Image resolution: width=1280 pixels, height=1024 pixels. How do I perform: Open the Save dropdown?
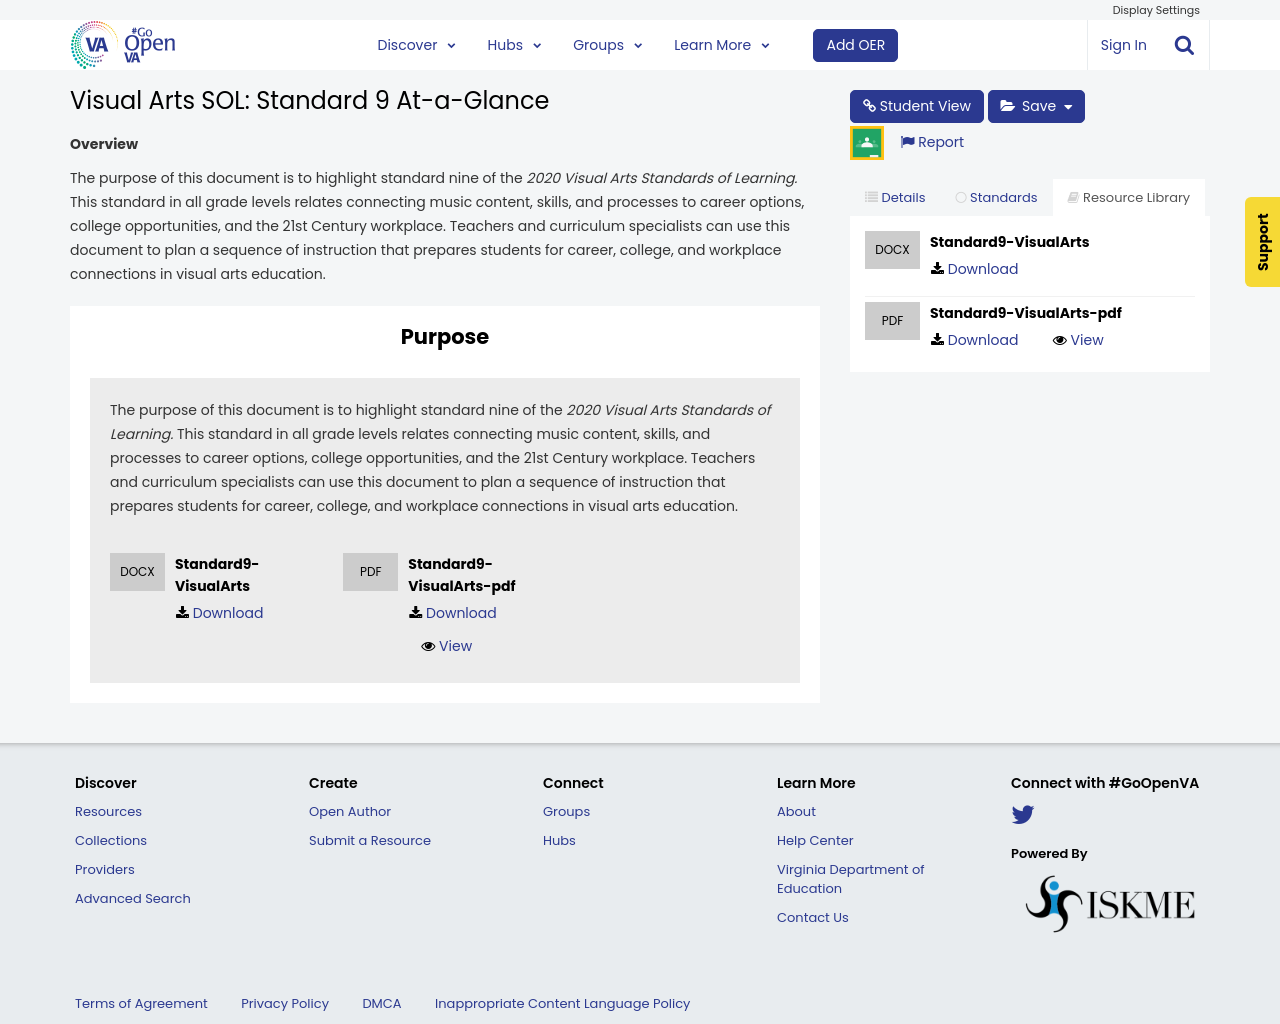coord(1036,106)
